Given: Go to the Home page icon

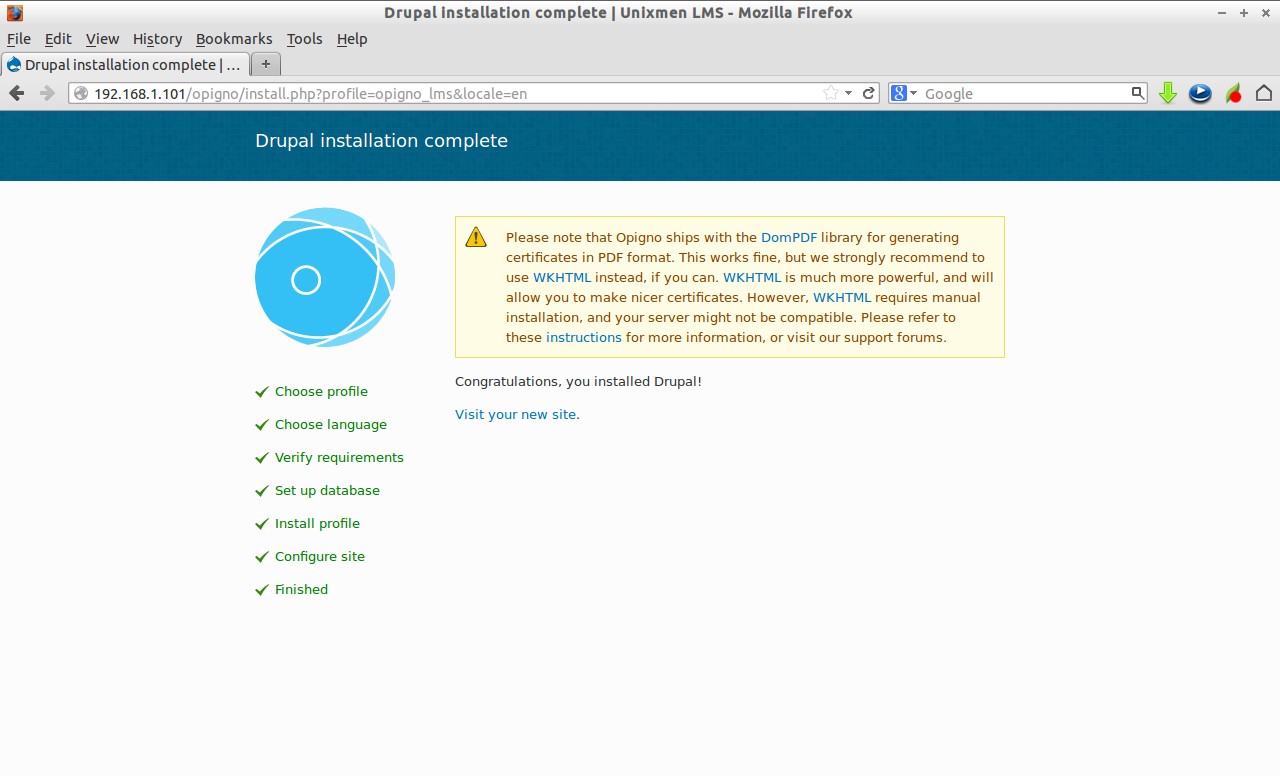Looking at the screenshot, I should 1264,93.
